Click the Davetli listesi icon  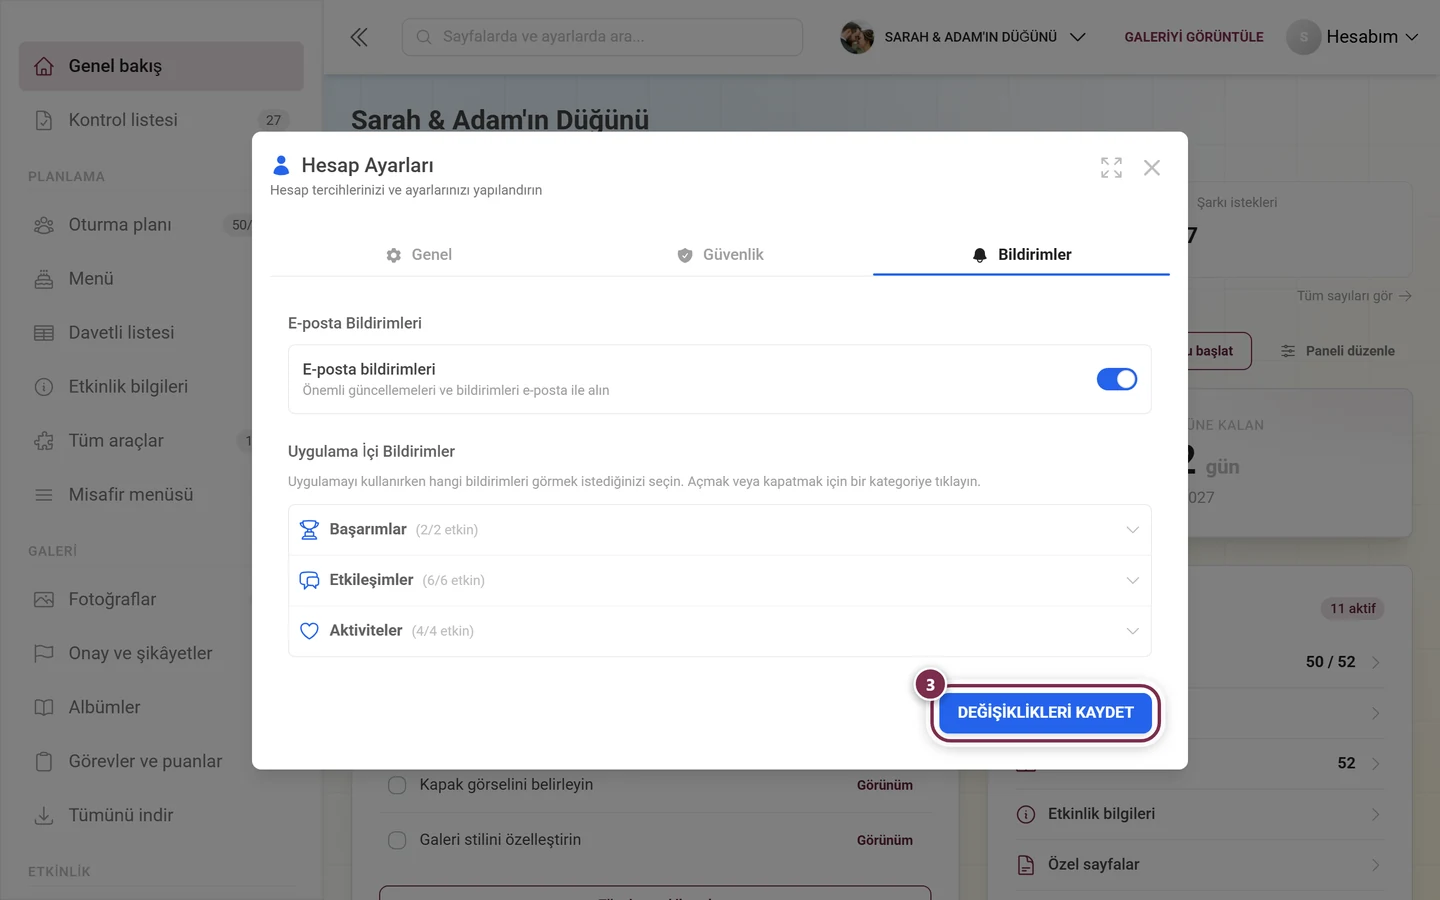click(x=44, y=333)
